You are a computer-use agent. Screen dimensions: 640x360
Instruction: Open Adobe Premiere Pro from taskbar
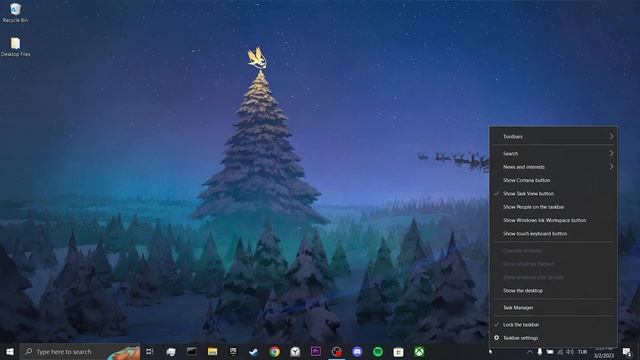(316, 351)
